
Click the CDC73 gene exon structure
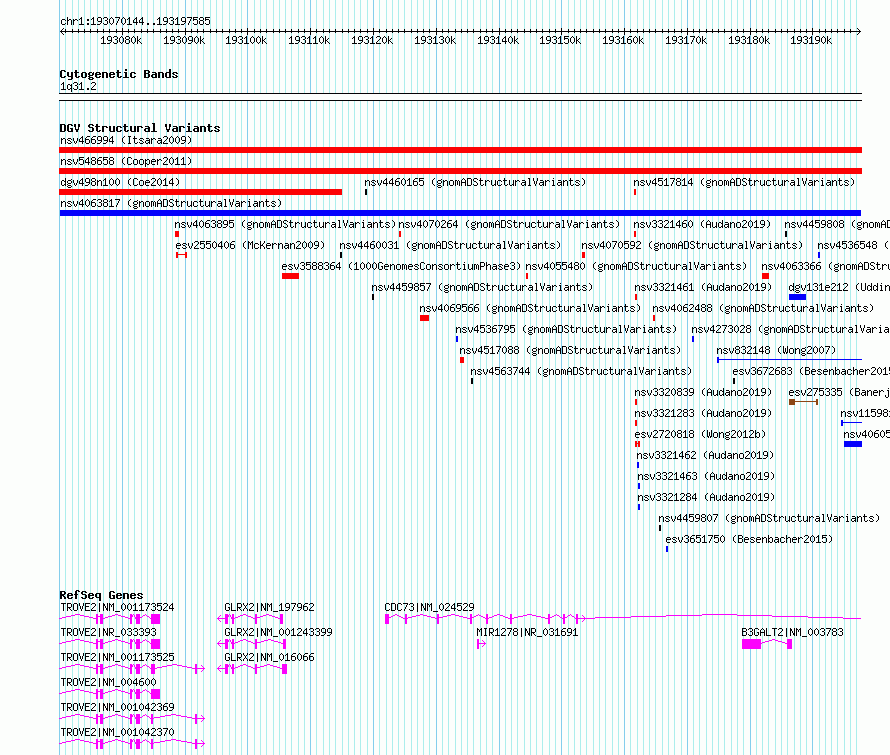(623, 619)
